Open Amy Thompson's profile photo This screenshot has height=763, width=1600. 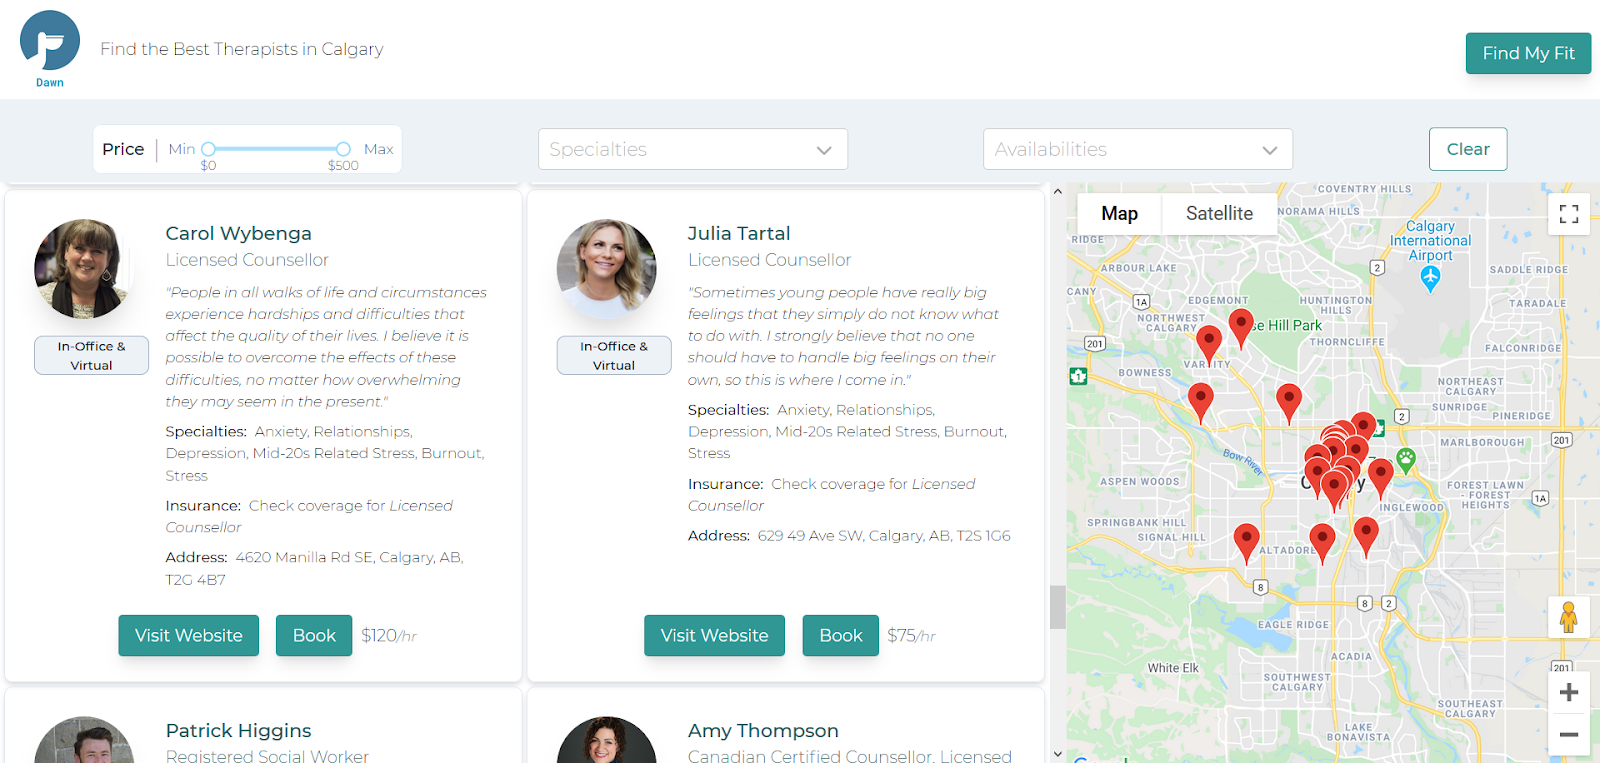pos(607,740)
